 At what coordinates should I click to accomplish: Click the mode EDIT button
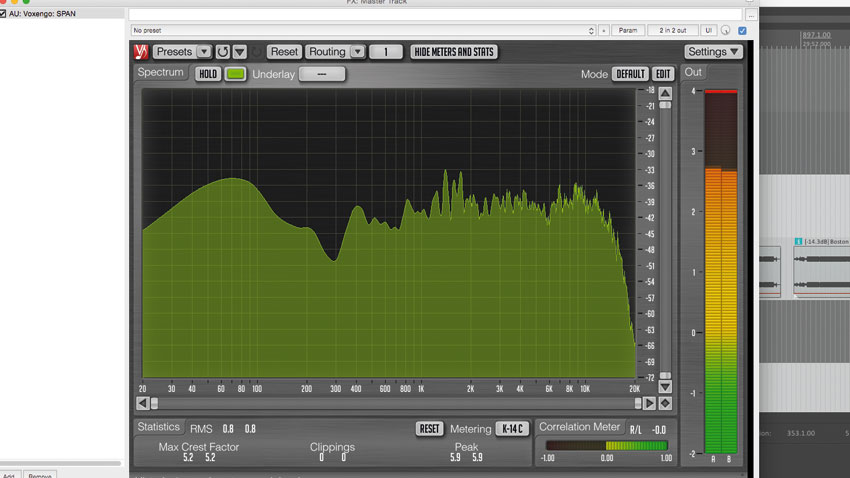coord(663,74)
